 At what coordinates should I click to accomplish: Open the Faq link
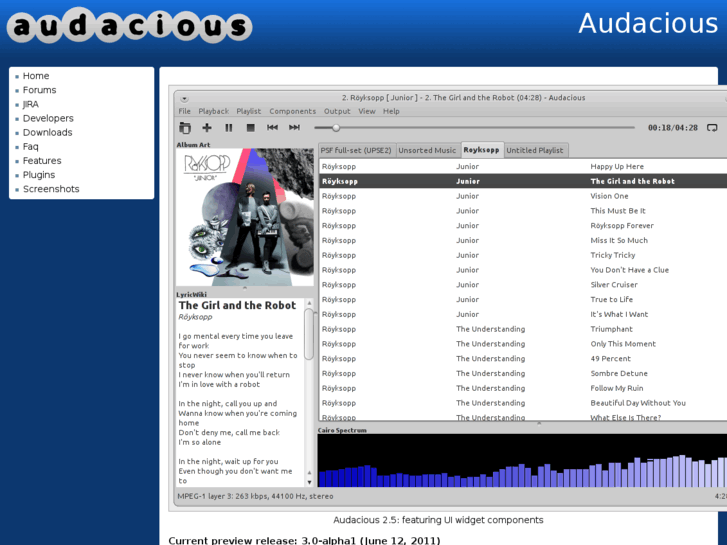click(x=31, y=147)
